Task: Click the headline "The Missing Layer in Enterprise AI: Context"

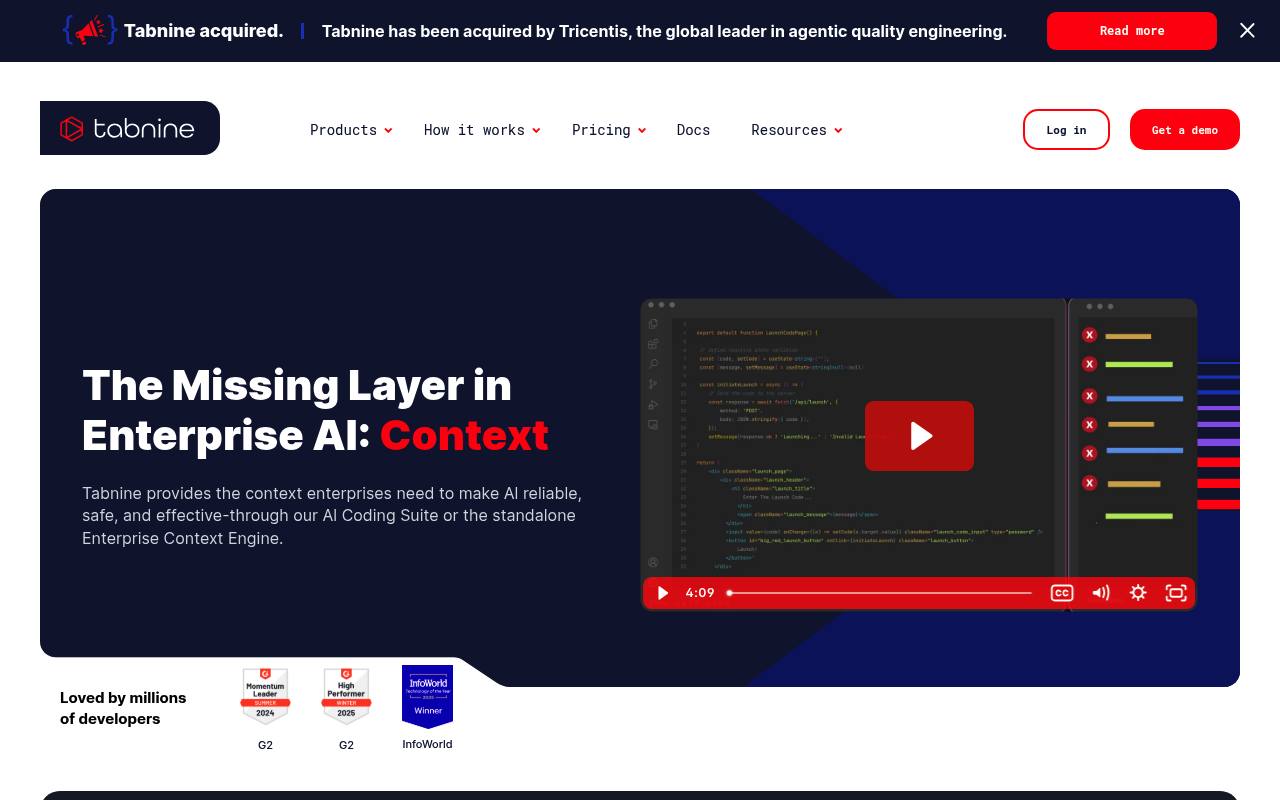Action: click(315, 410)
